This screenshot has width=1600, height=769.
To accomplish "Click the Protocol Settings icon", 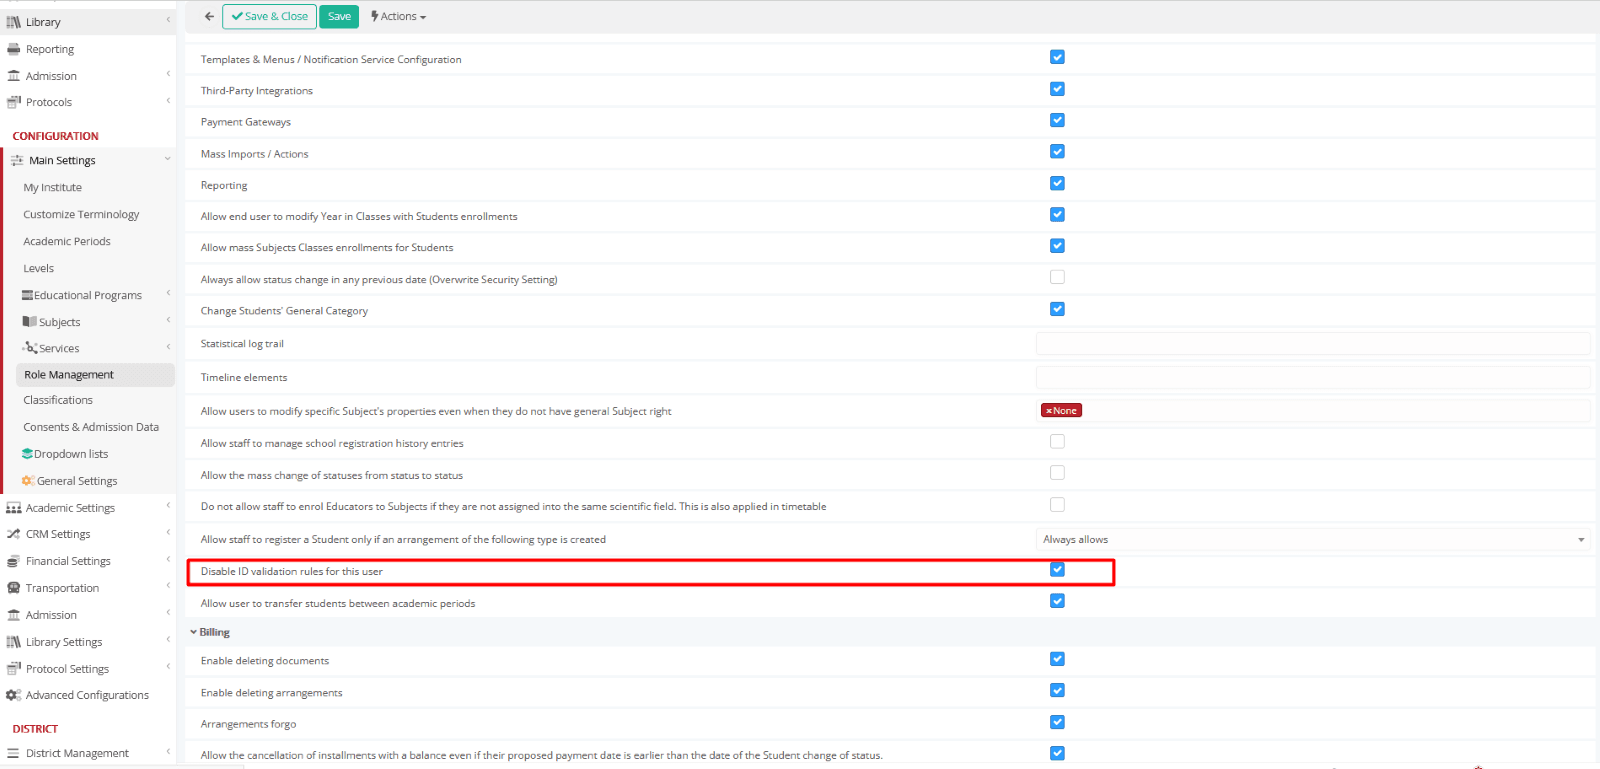I will [x=13, y=668].
